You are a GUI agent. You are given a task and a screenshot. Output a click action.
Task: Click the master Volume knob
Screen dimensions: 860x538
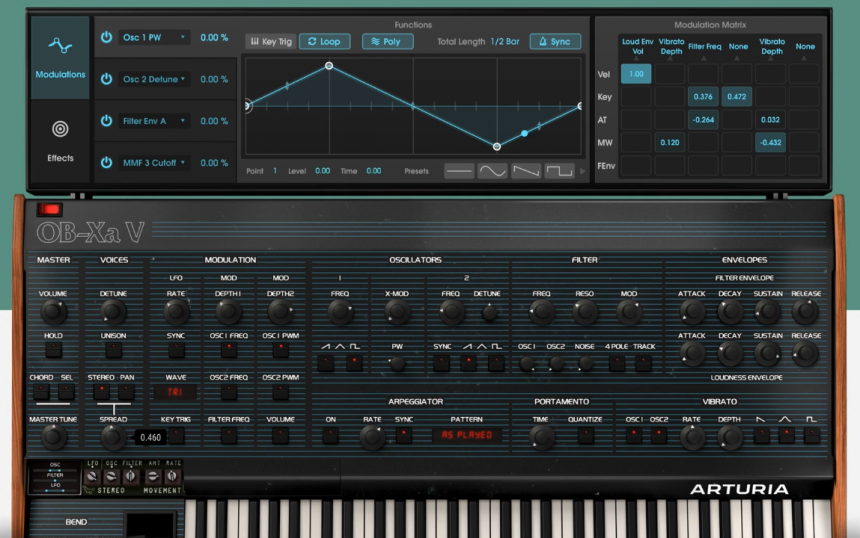click(53, 313)
